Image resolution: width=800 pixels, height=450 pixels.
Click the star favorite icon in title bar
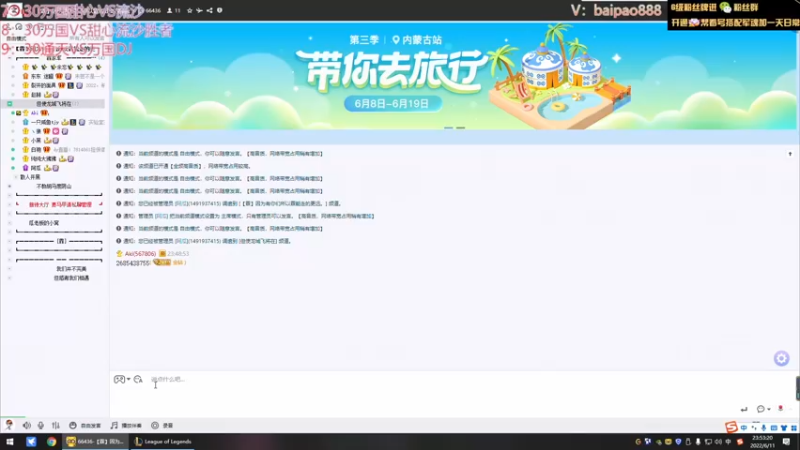pos(190,10)
